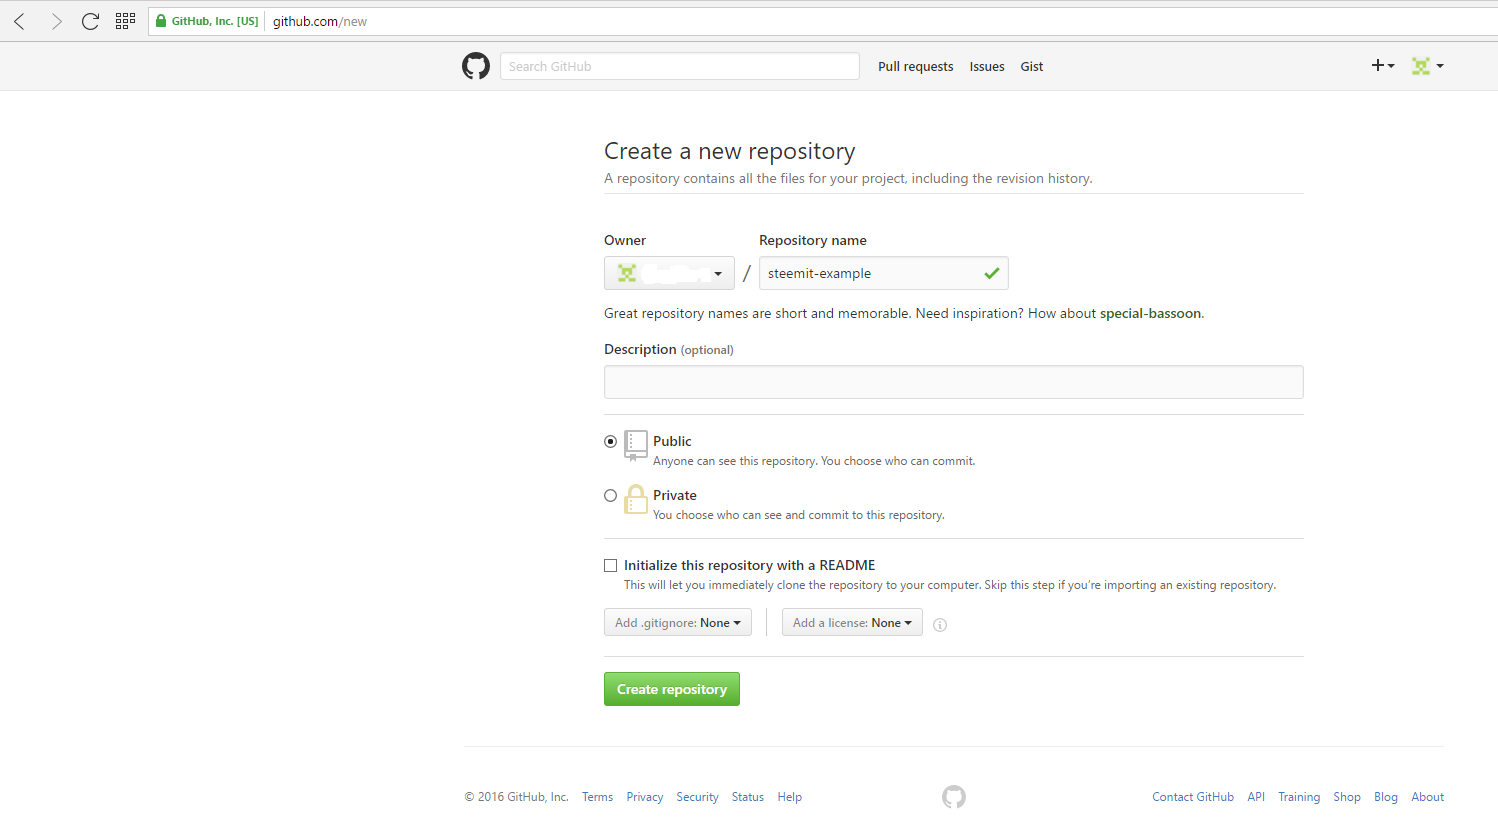
Task: Check Initialize this repository with a README
Action: tap(610, 565)
